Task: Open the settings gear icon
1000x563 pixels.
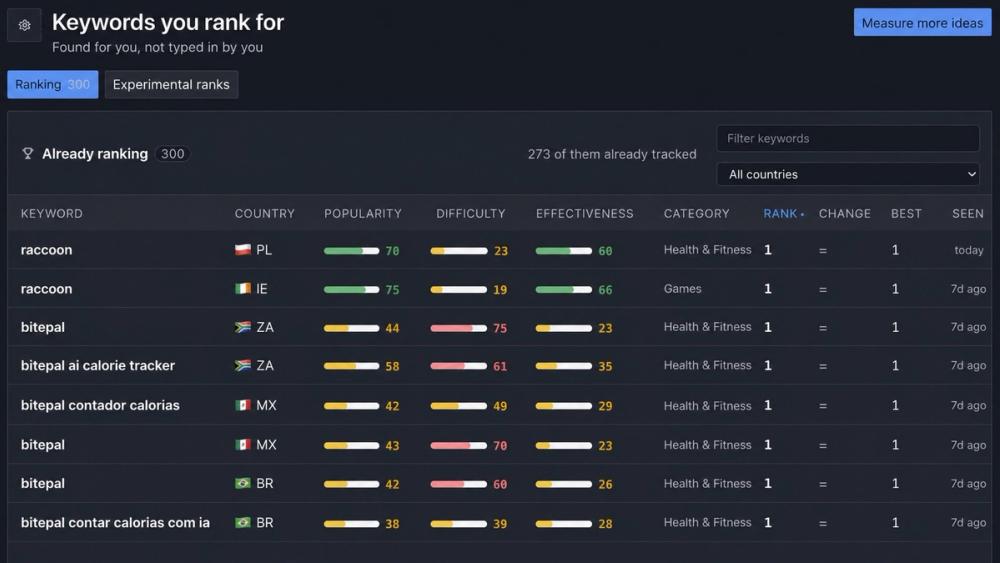Action: pos(24,25)
